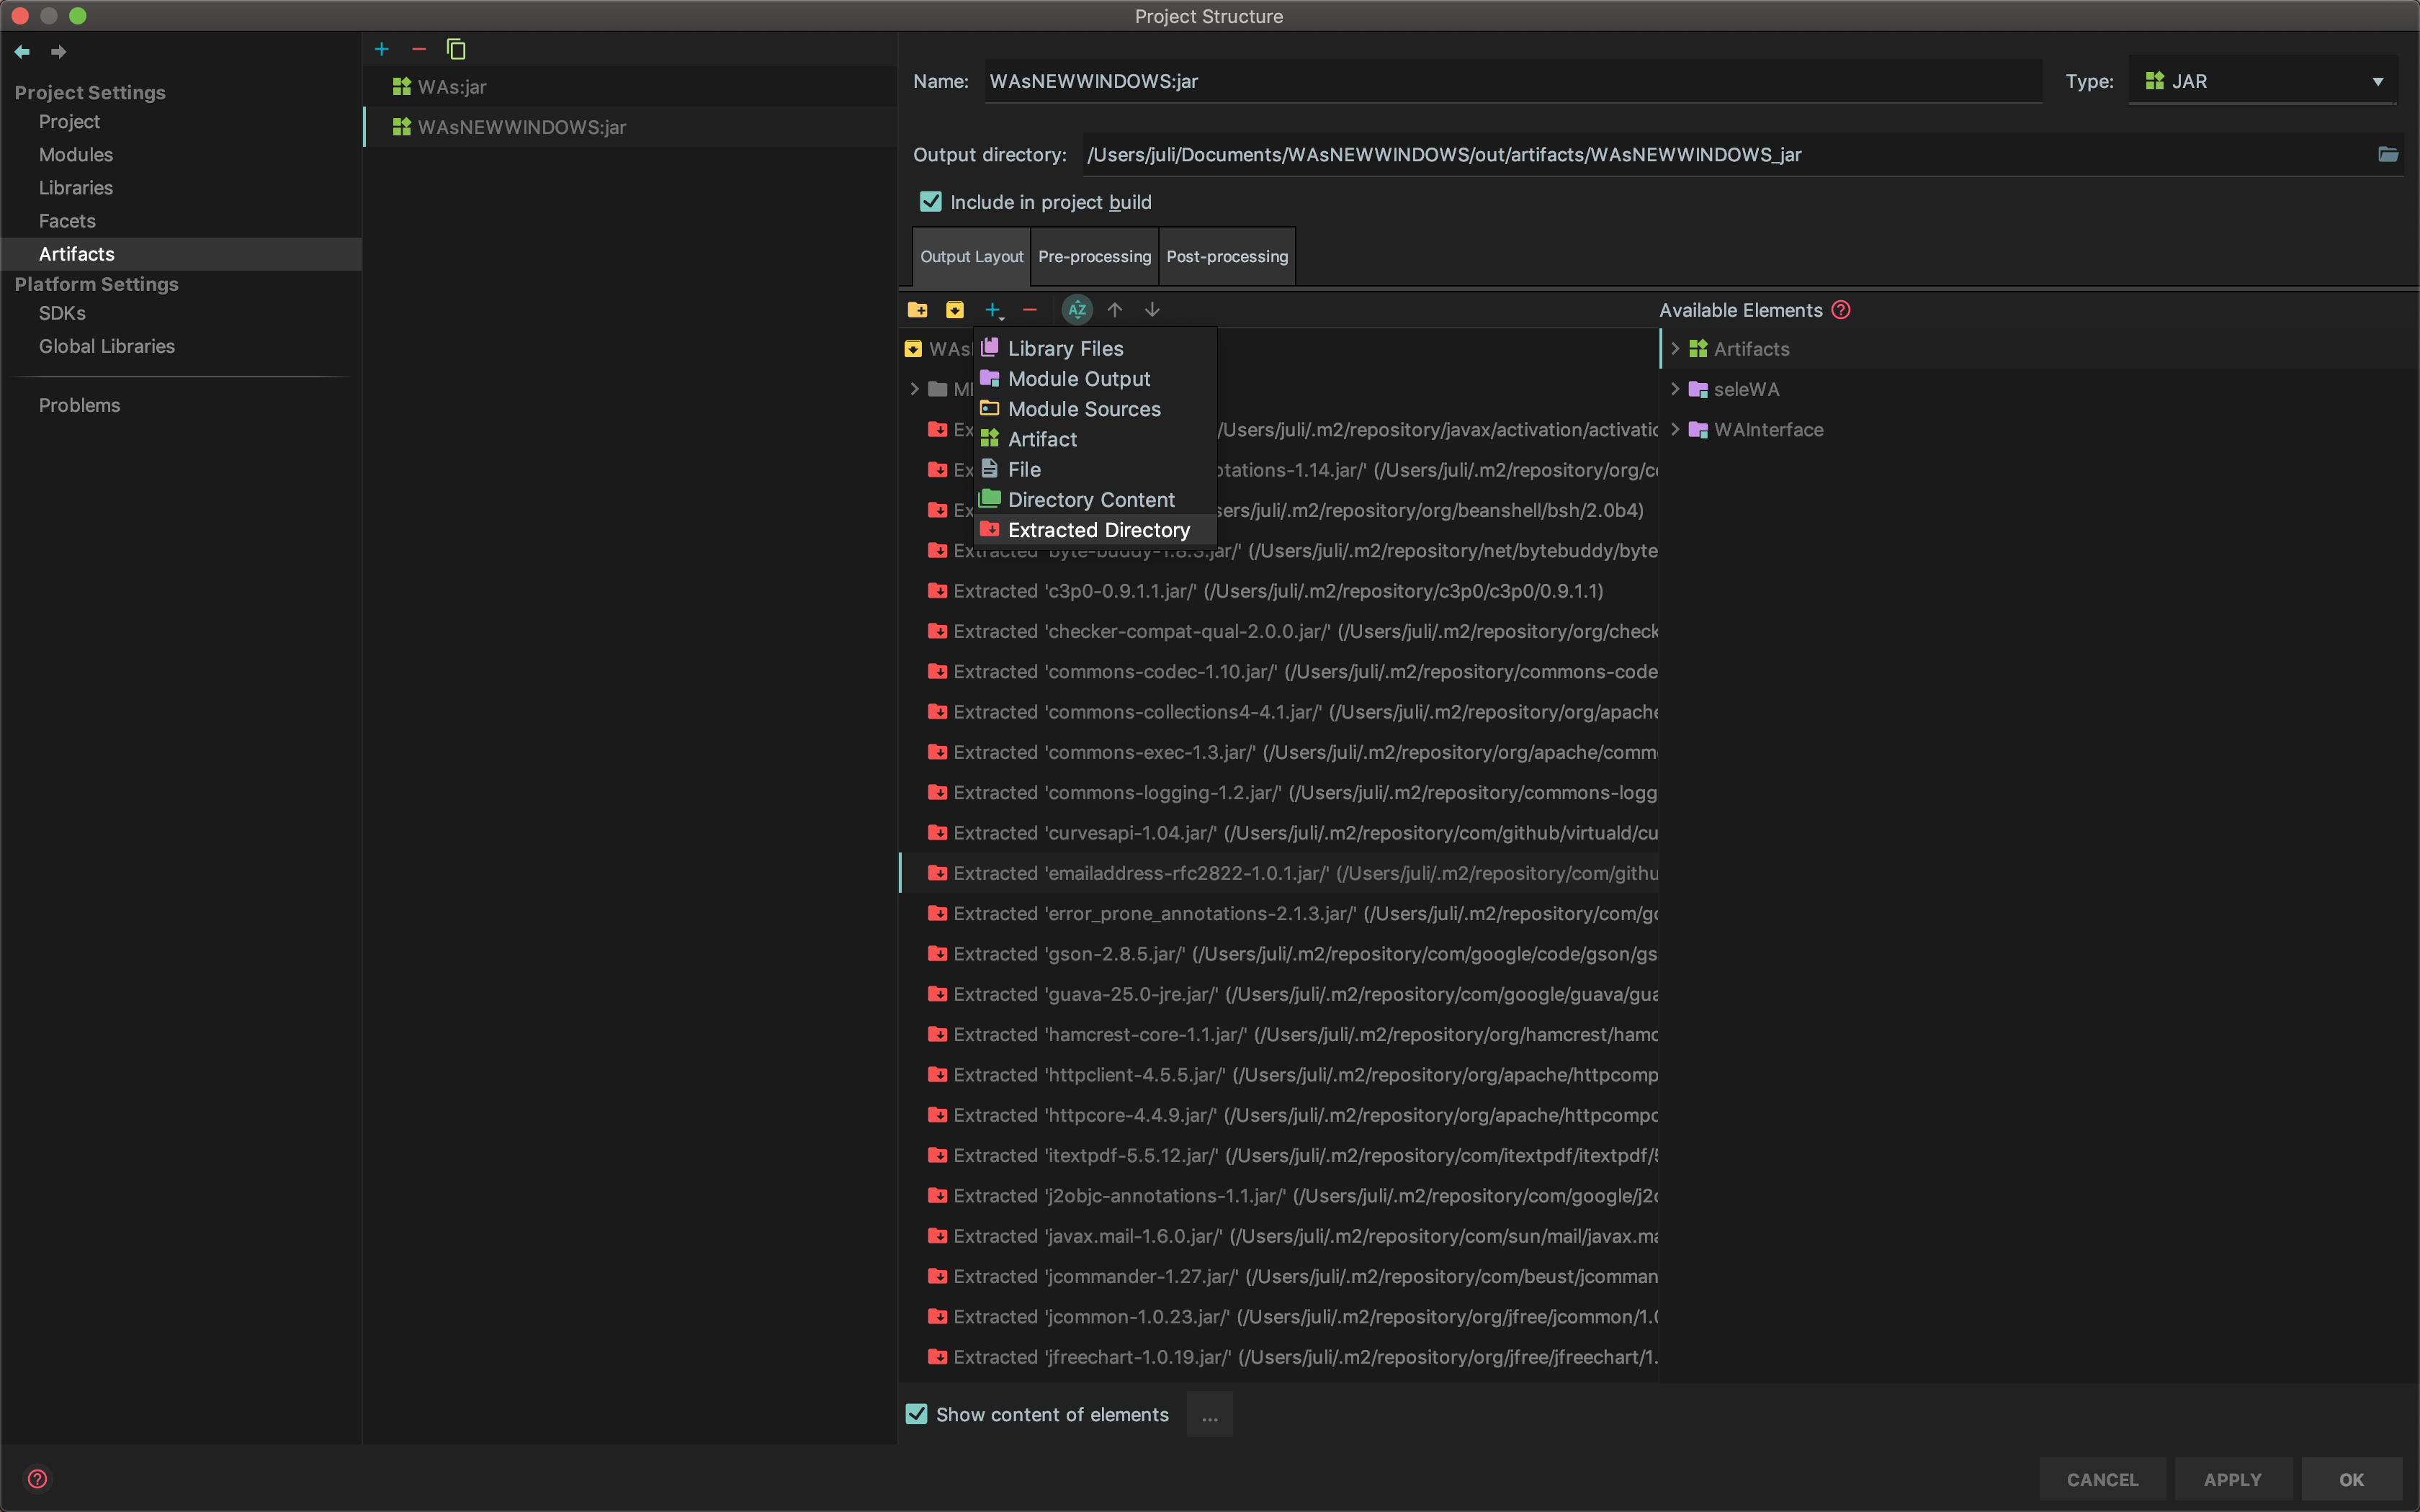Choose Artifact from the add menu
2420x1512 pixels.
[x=1095, y=439]
